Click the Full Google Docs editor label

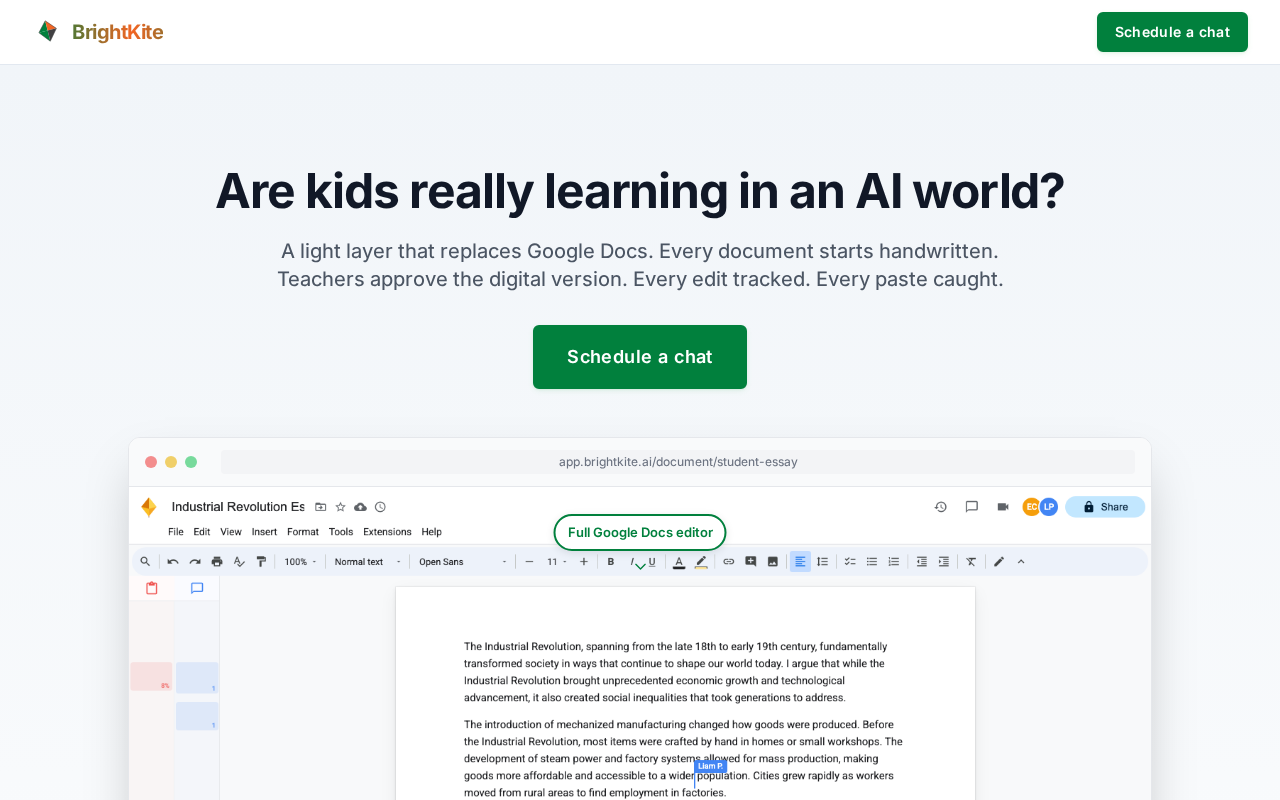coord(640,532)
